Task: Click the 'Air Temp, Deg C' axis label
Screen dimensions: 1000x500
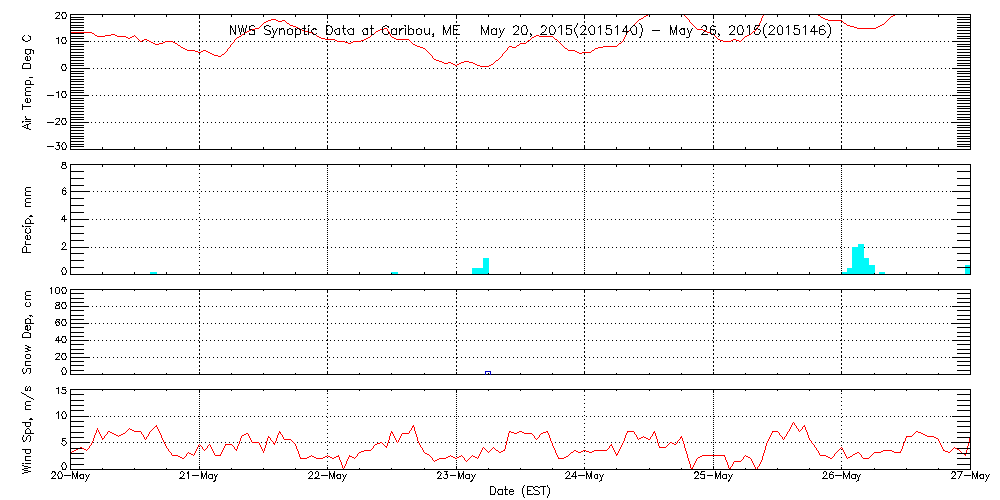Action: [29, 80]
